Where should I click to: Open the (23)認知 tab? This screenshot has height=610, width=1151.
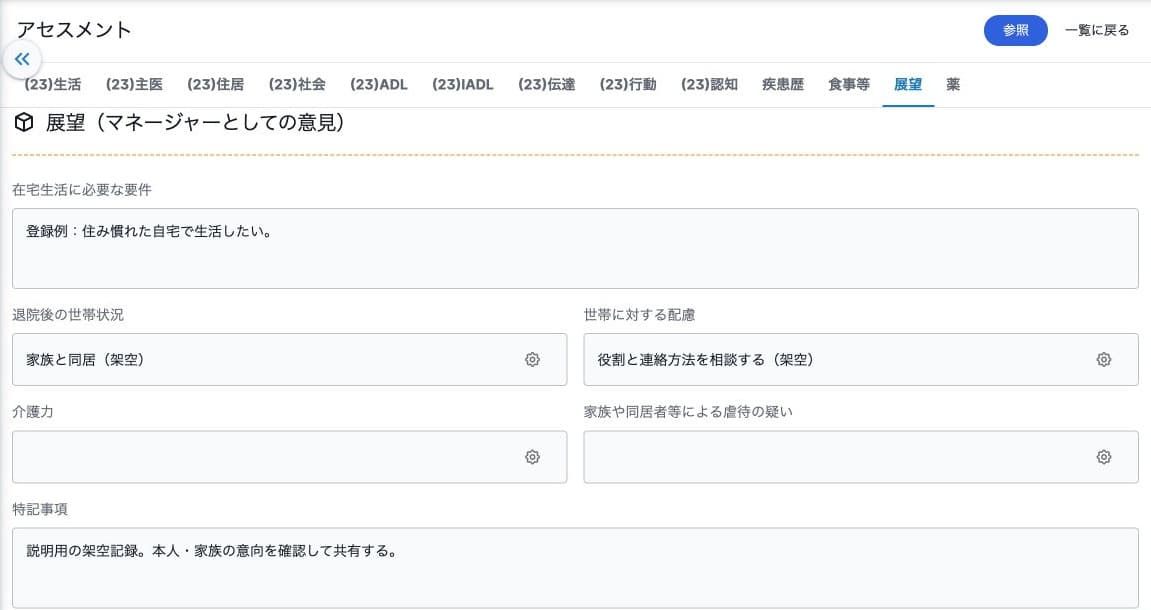click(709, 84)
